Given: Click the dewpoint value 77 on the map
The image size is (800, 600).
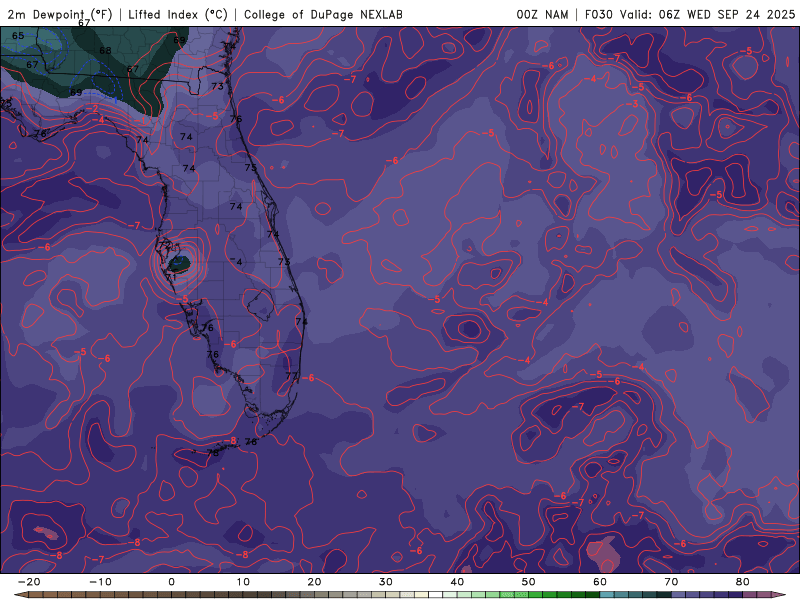Looking at the screenshot, I should (x=291, y=376).
